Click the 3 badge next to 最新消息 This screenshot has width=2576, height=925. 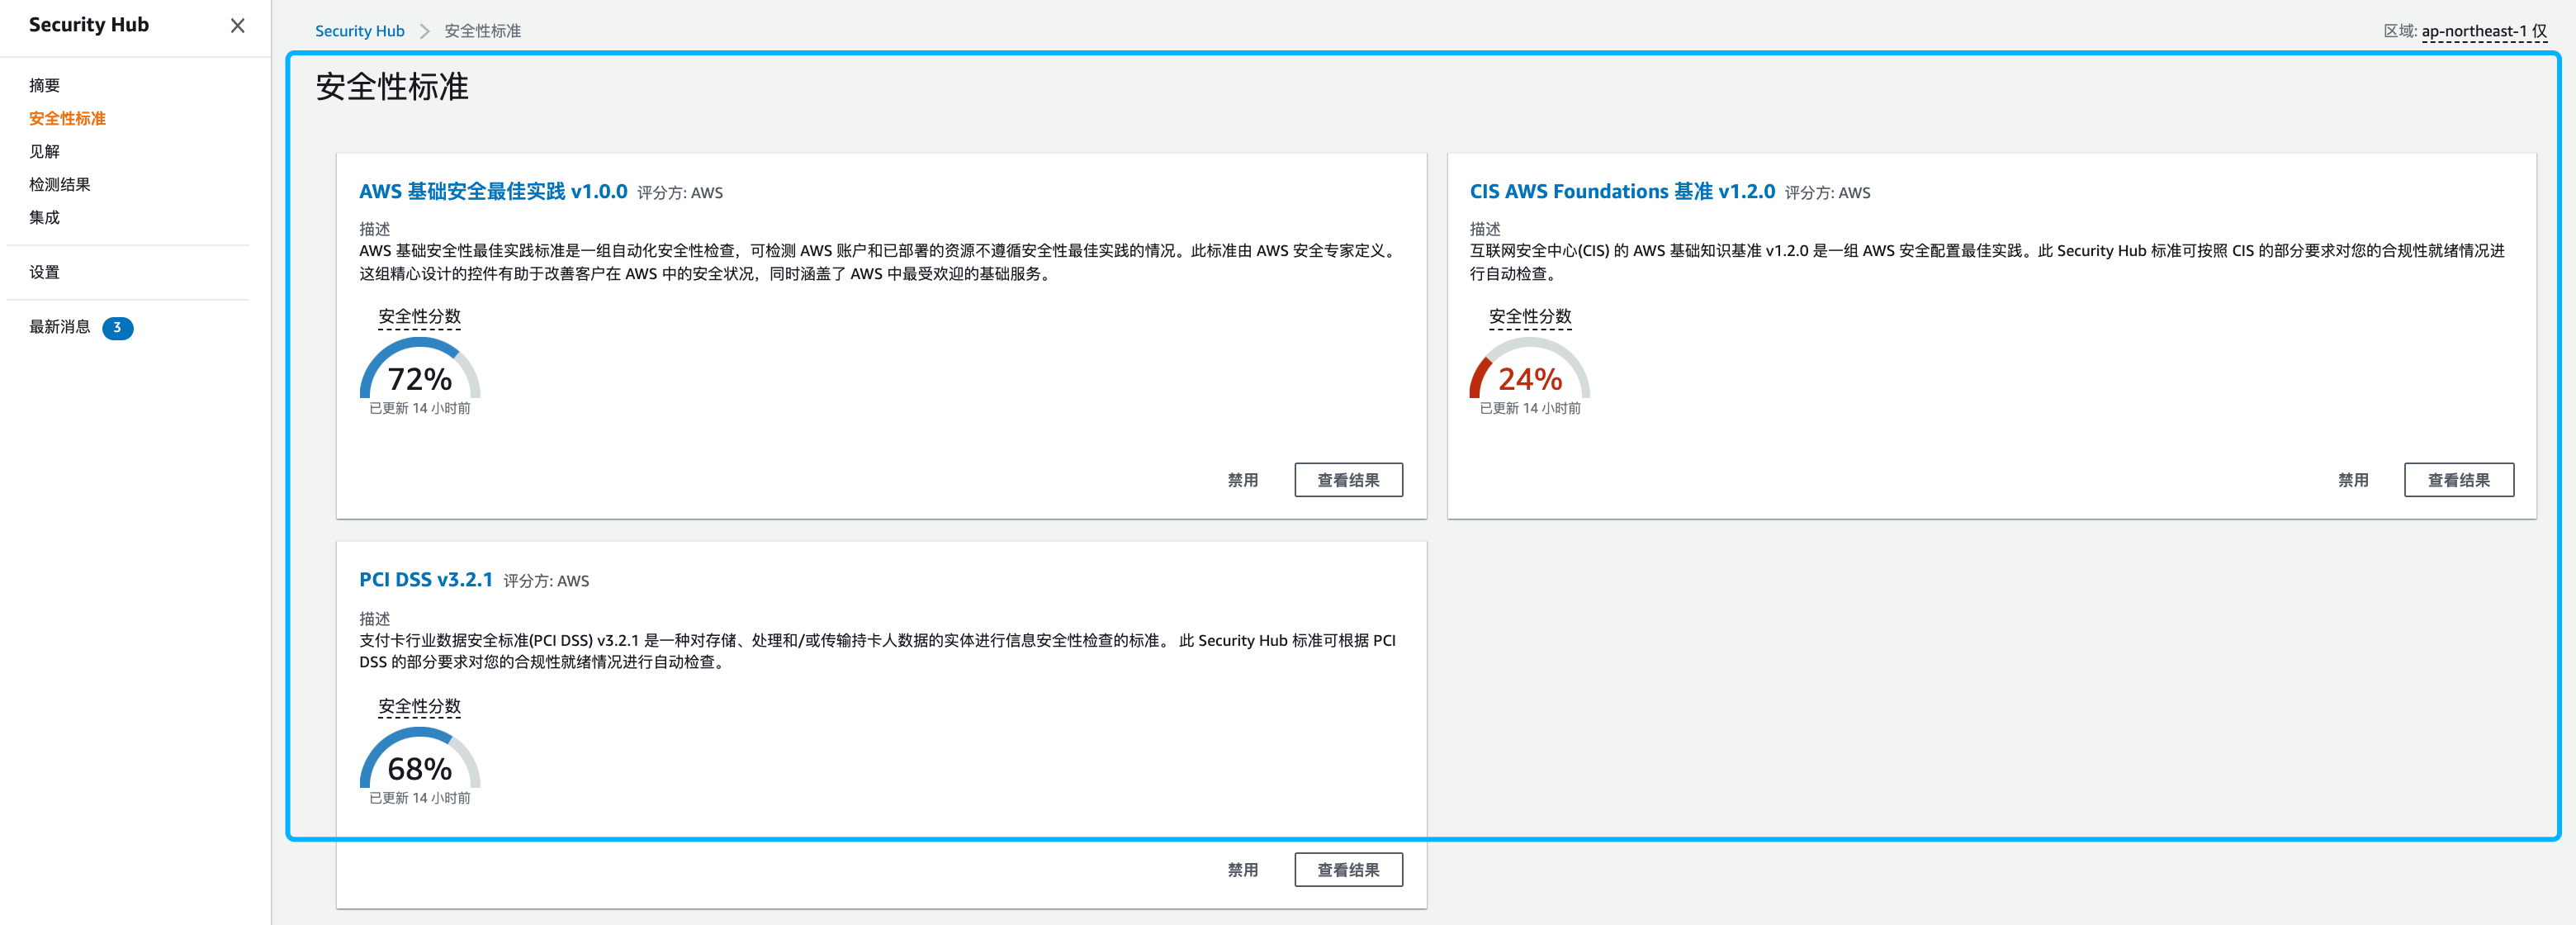(117, 328)
